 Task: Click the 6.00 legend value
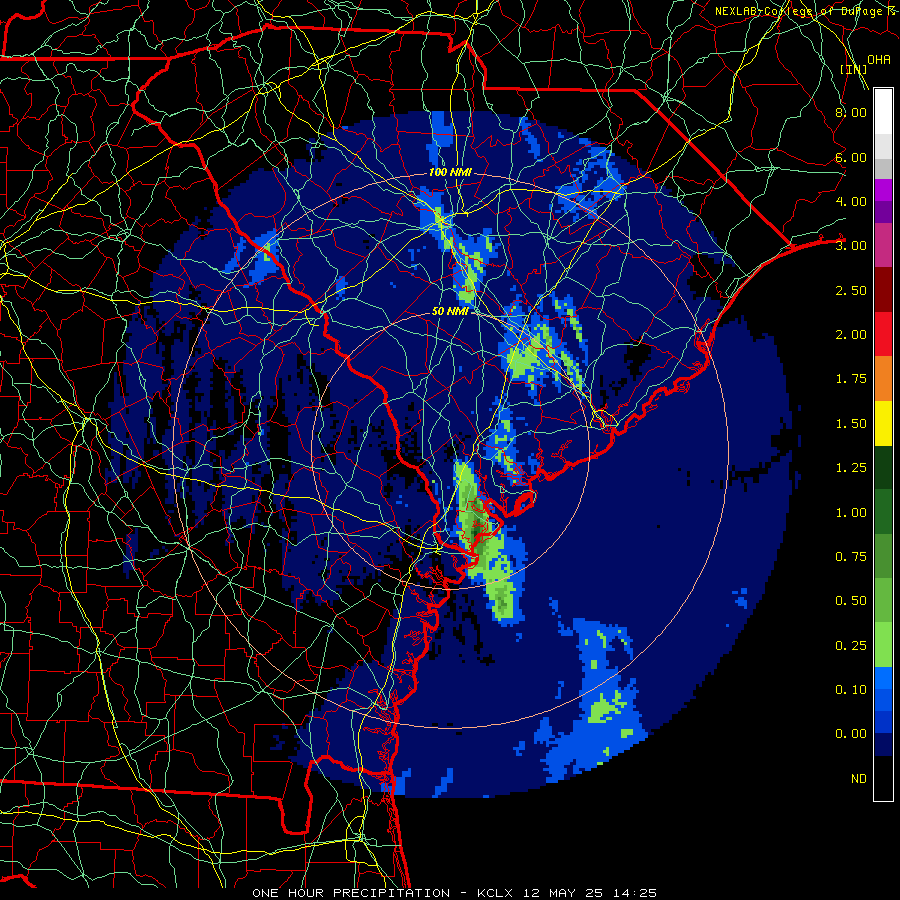[851, 157]
